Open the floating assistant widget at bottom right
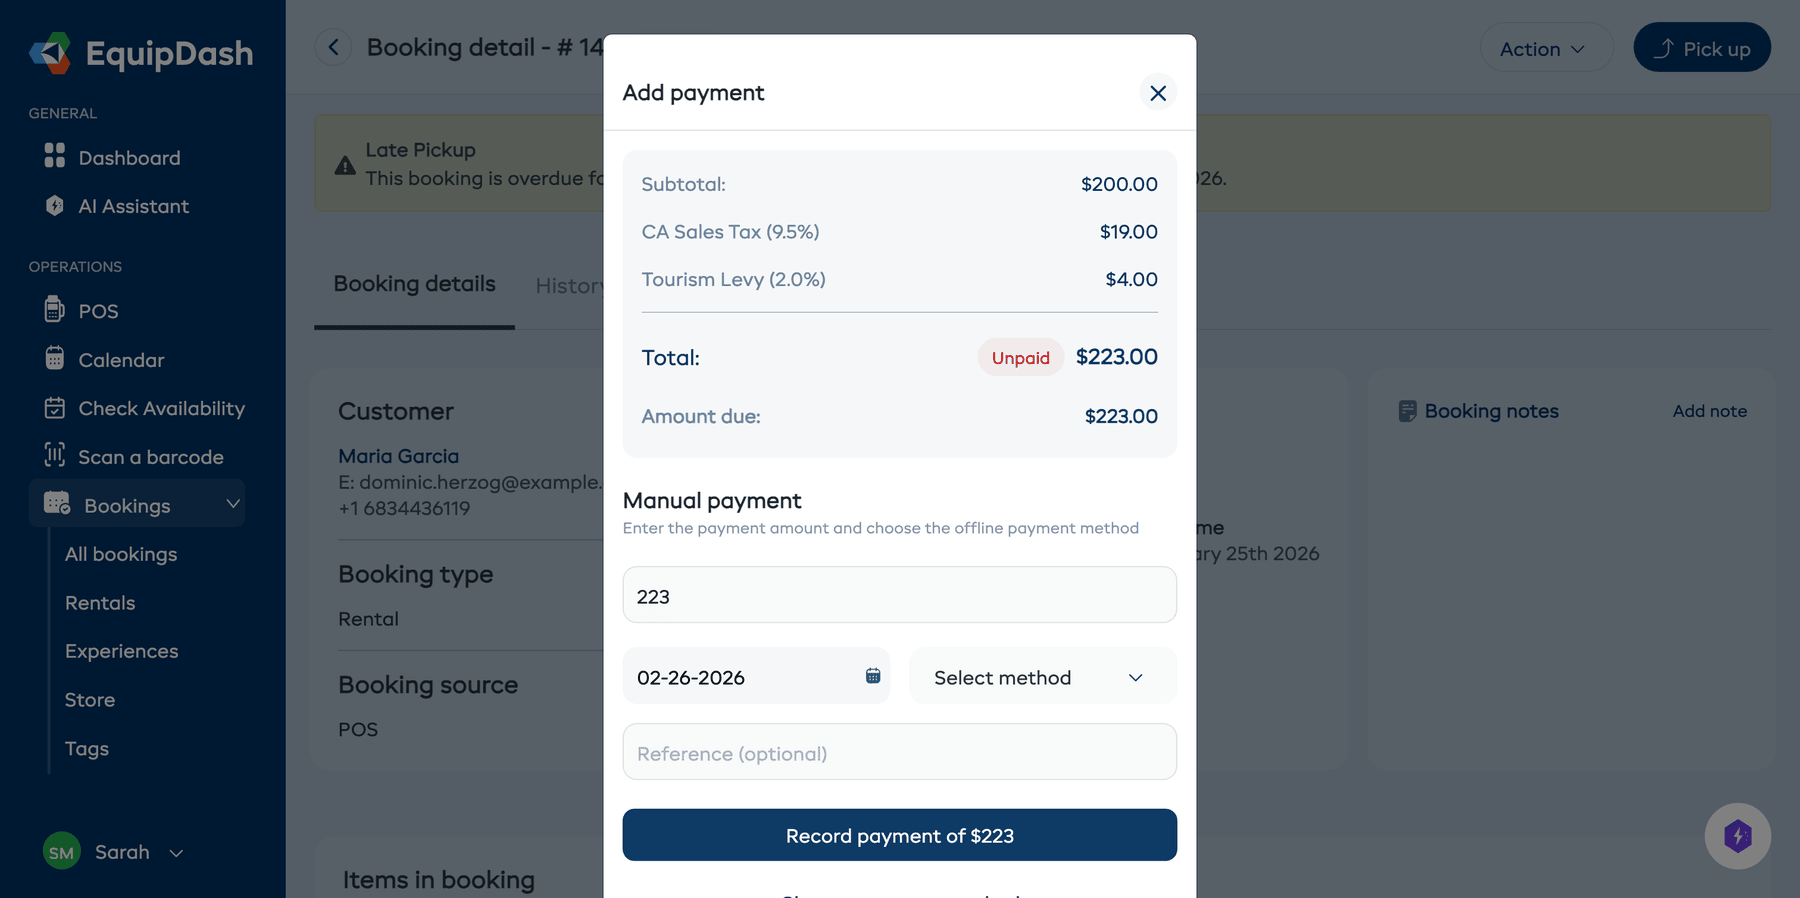 point(1738,836)
